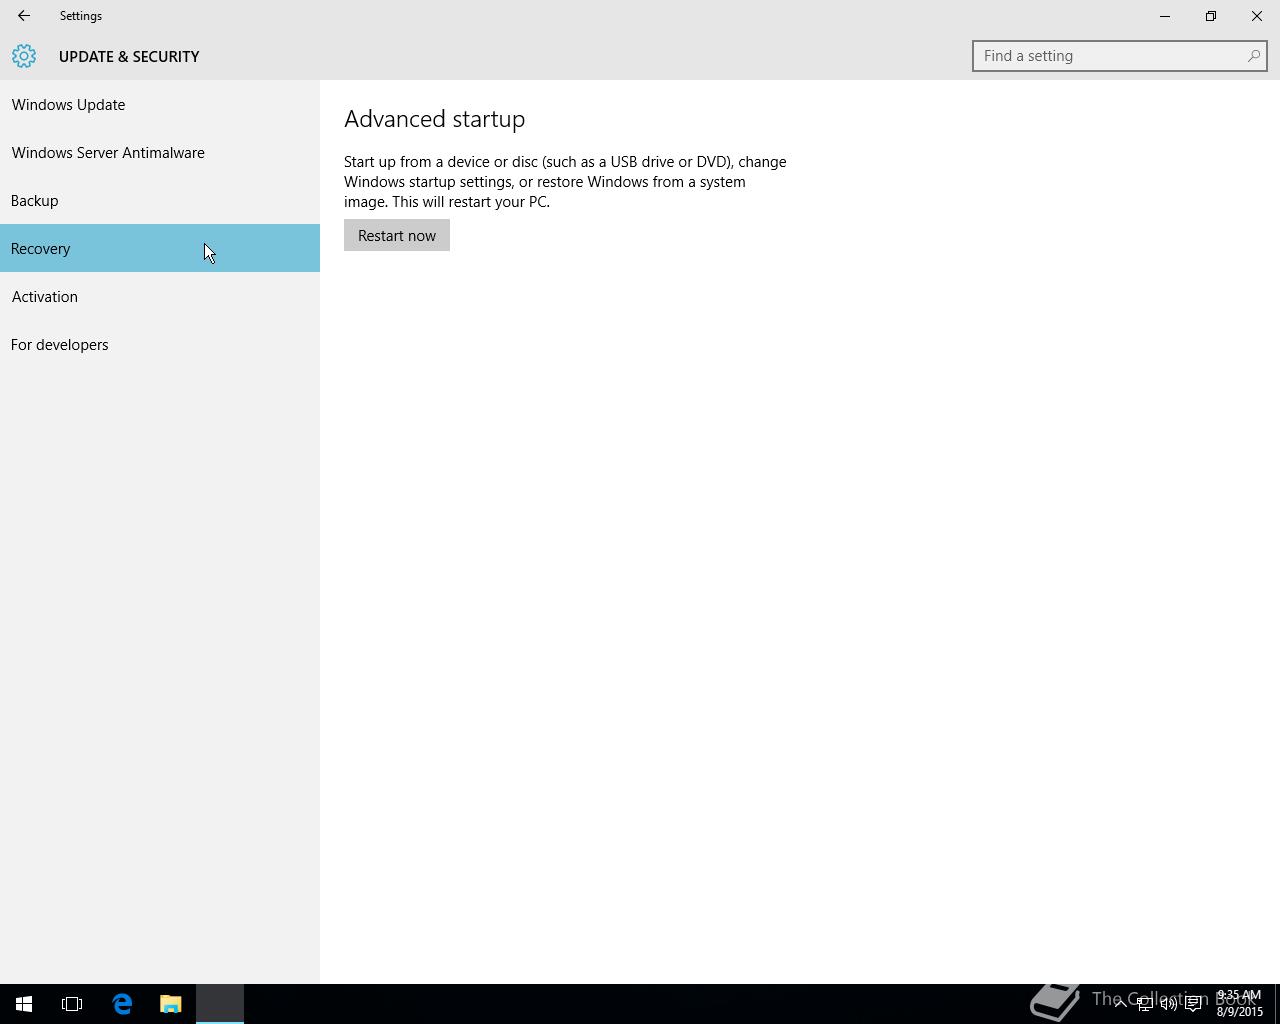The width and height of the screenshot is (1280, 1024).
Task: Open the Action Center notifications icon
Action: (x=1193, y=1004)
